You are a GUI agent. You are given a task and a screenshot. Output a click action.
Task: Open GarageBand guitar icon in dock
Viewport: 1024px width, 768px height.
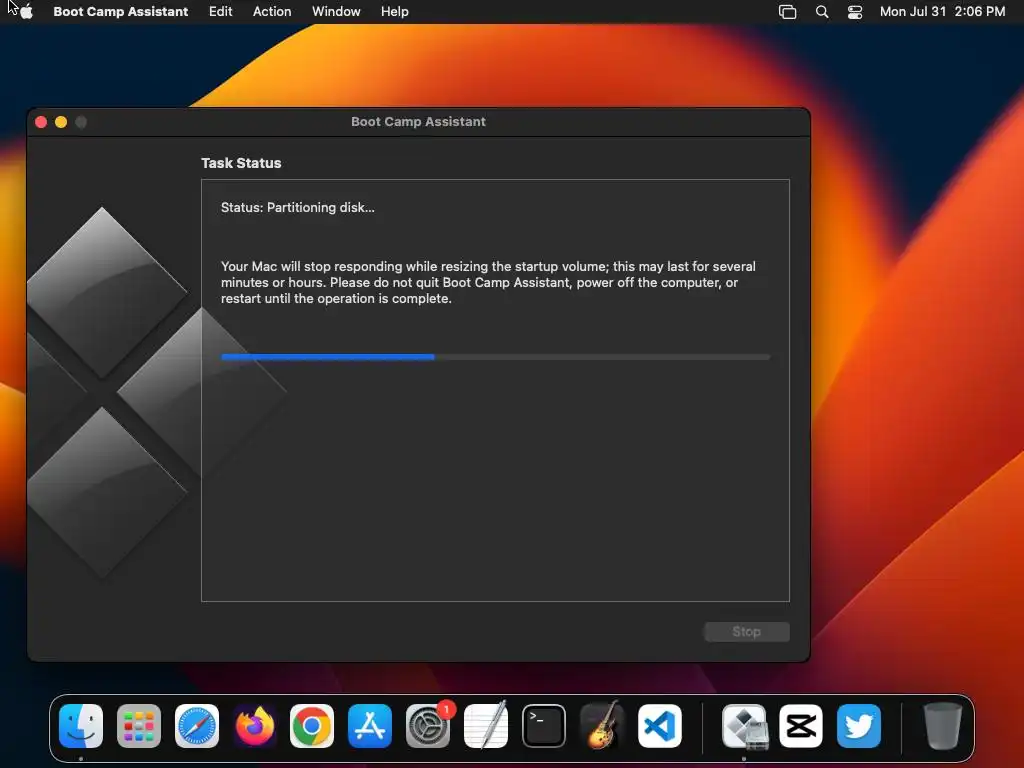pyautogui.click(x=601, y=726)
